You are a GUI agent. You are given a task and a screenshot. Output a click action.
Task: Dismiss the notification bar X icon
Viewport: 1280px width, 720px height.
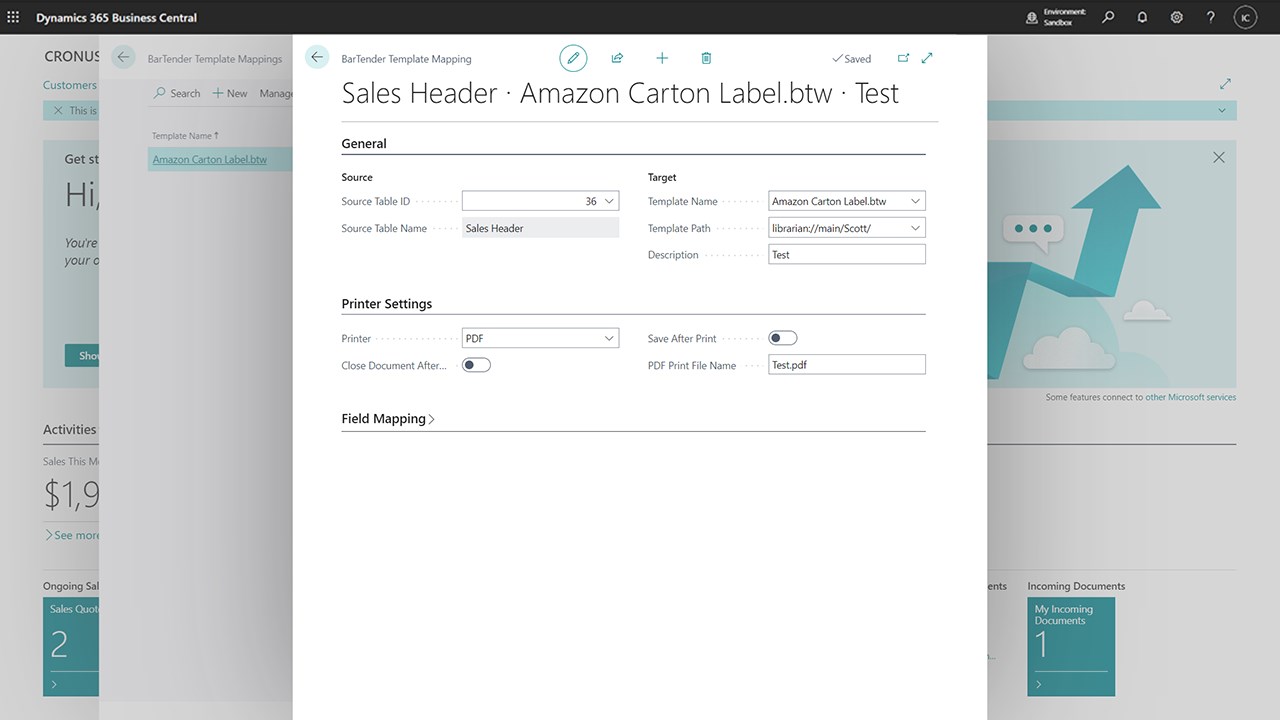(x=58, y=110)
